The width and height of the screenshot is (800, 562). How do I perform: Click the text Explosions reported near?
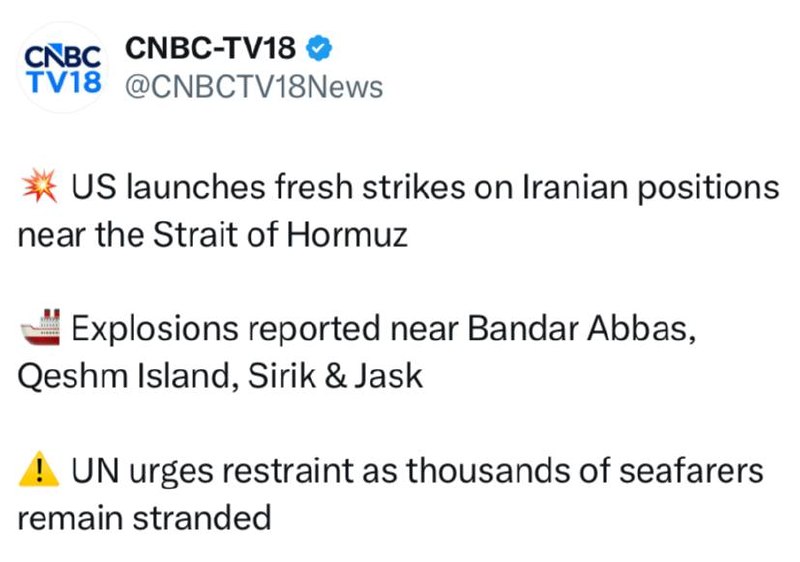click(265, 328)
